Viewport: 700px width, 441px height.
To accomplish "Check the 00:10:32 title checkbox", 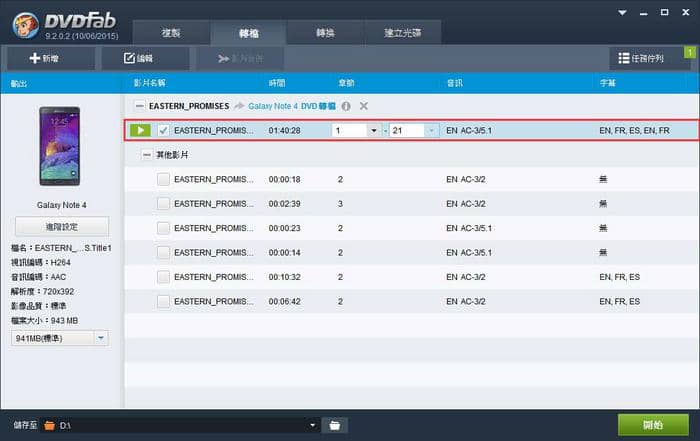I will tap(163, 277).
